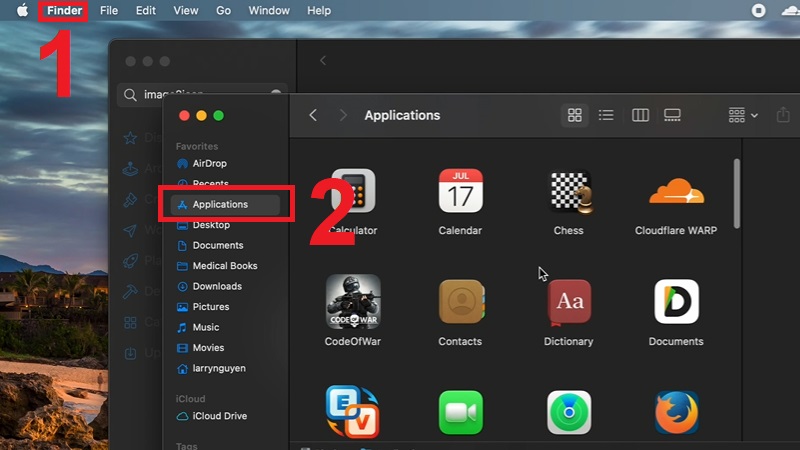Select the Calendar app icon
Image resolution: width=800 pixels, height=450 pixels.
[x=460, y=191]
